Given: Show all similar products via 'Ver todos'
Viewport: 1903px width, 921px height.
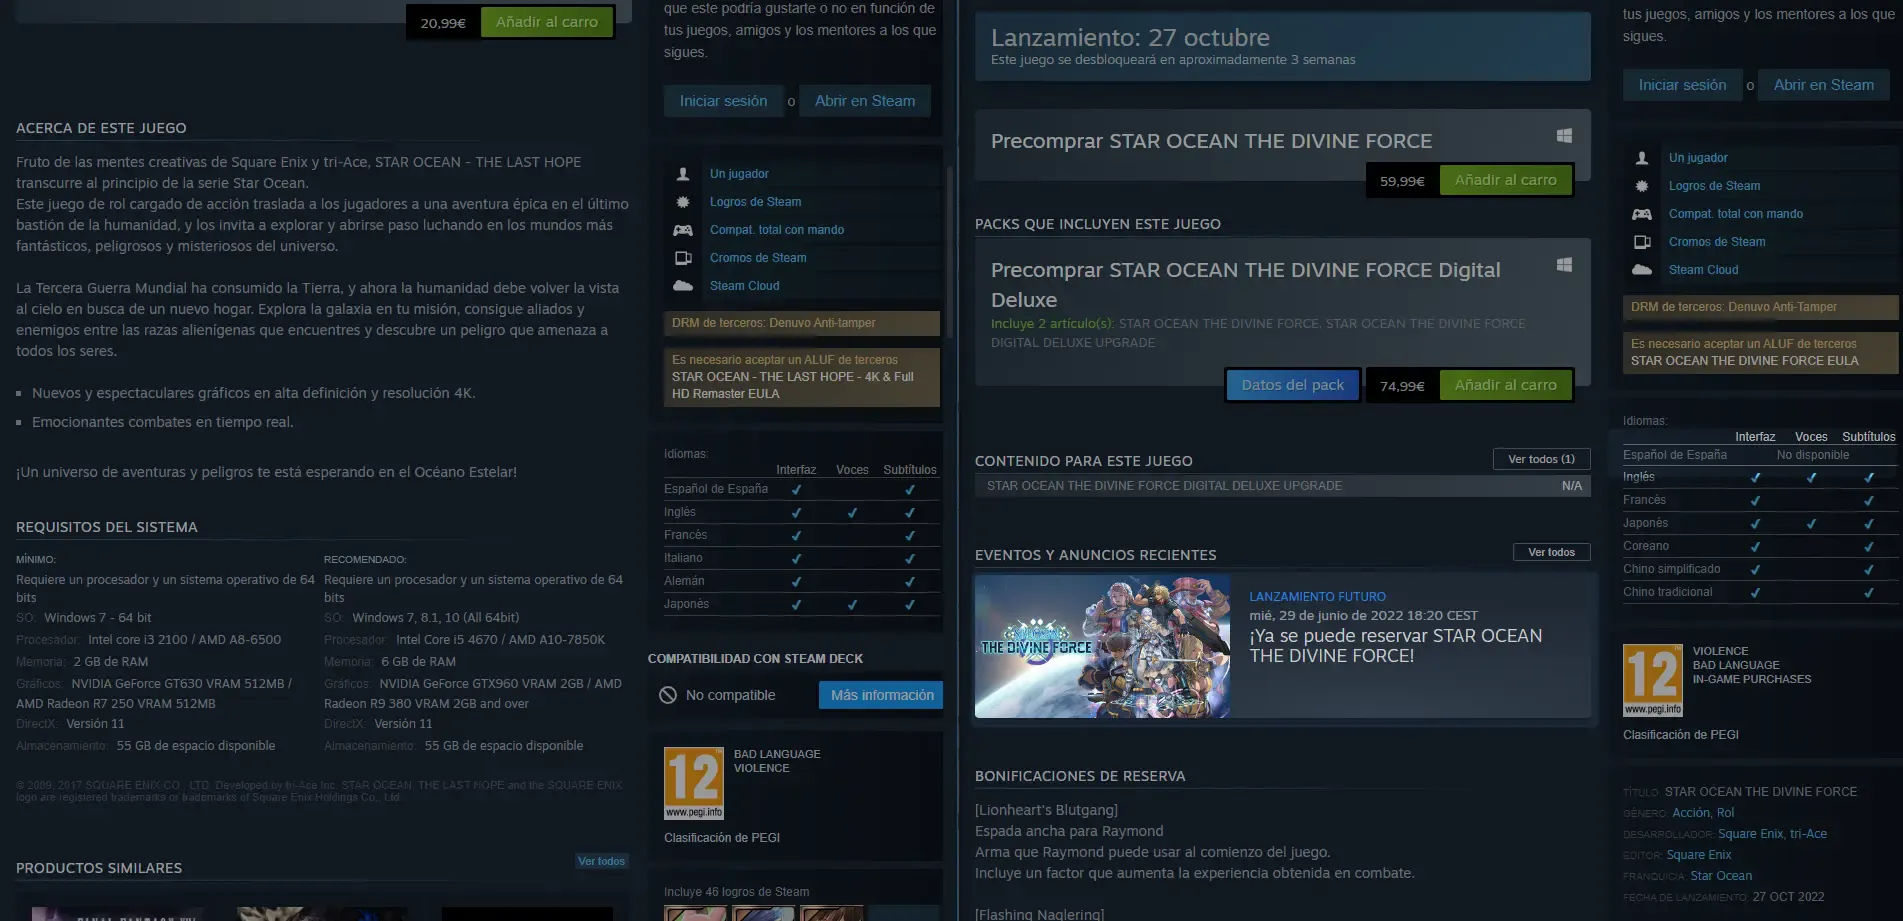Looking at the screenshot, I should click(x=601, y=861).
